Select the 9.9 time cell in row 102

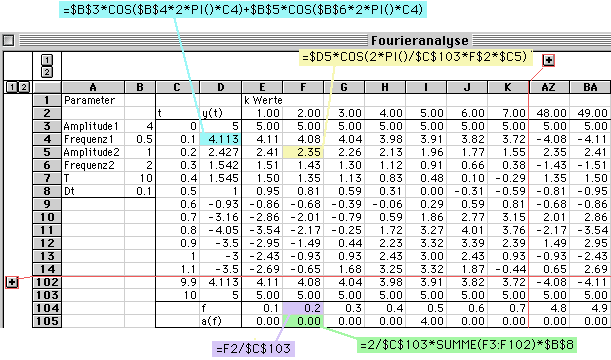coord(177,282)
